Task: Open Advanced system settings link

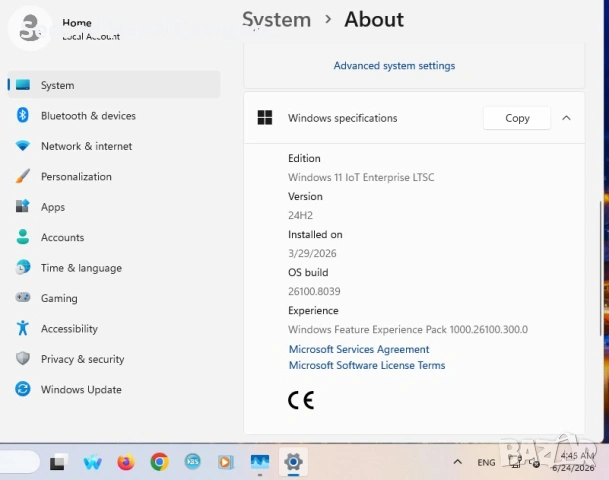Action: [x=394, y=66]
